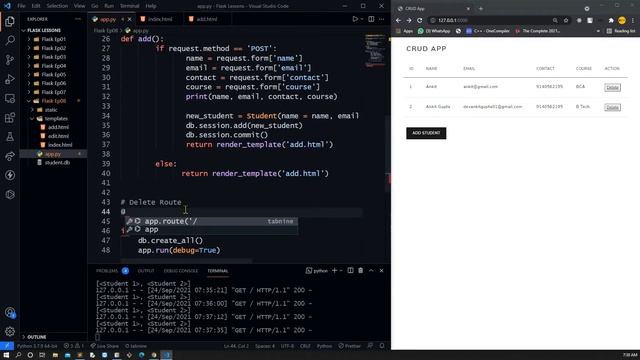This screenshot has height=360, width=640.
Task: Open the Extensions view
Action: (x=10, y=118)
